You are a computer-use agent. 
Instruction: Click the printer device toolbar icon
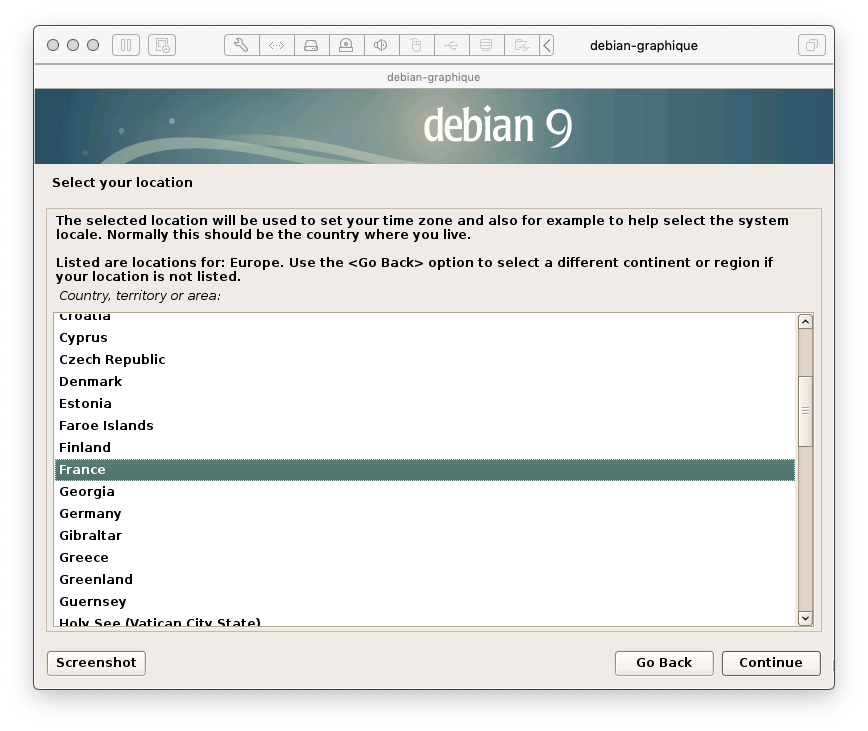[486, 45]
